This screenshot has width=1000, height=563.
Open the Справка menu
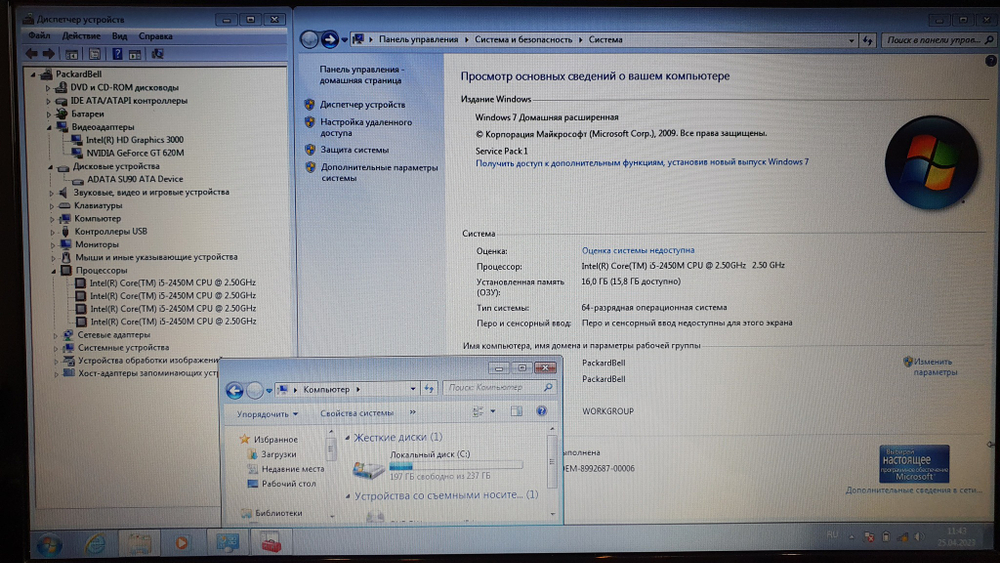[x=156, y=36]
